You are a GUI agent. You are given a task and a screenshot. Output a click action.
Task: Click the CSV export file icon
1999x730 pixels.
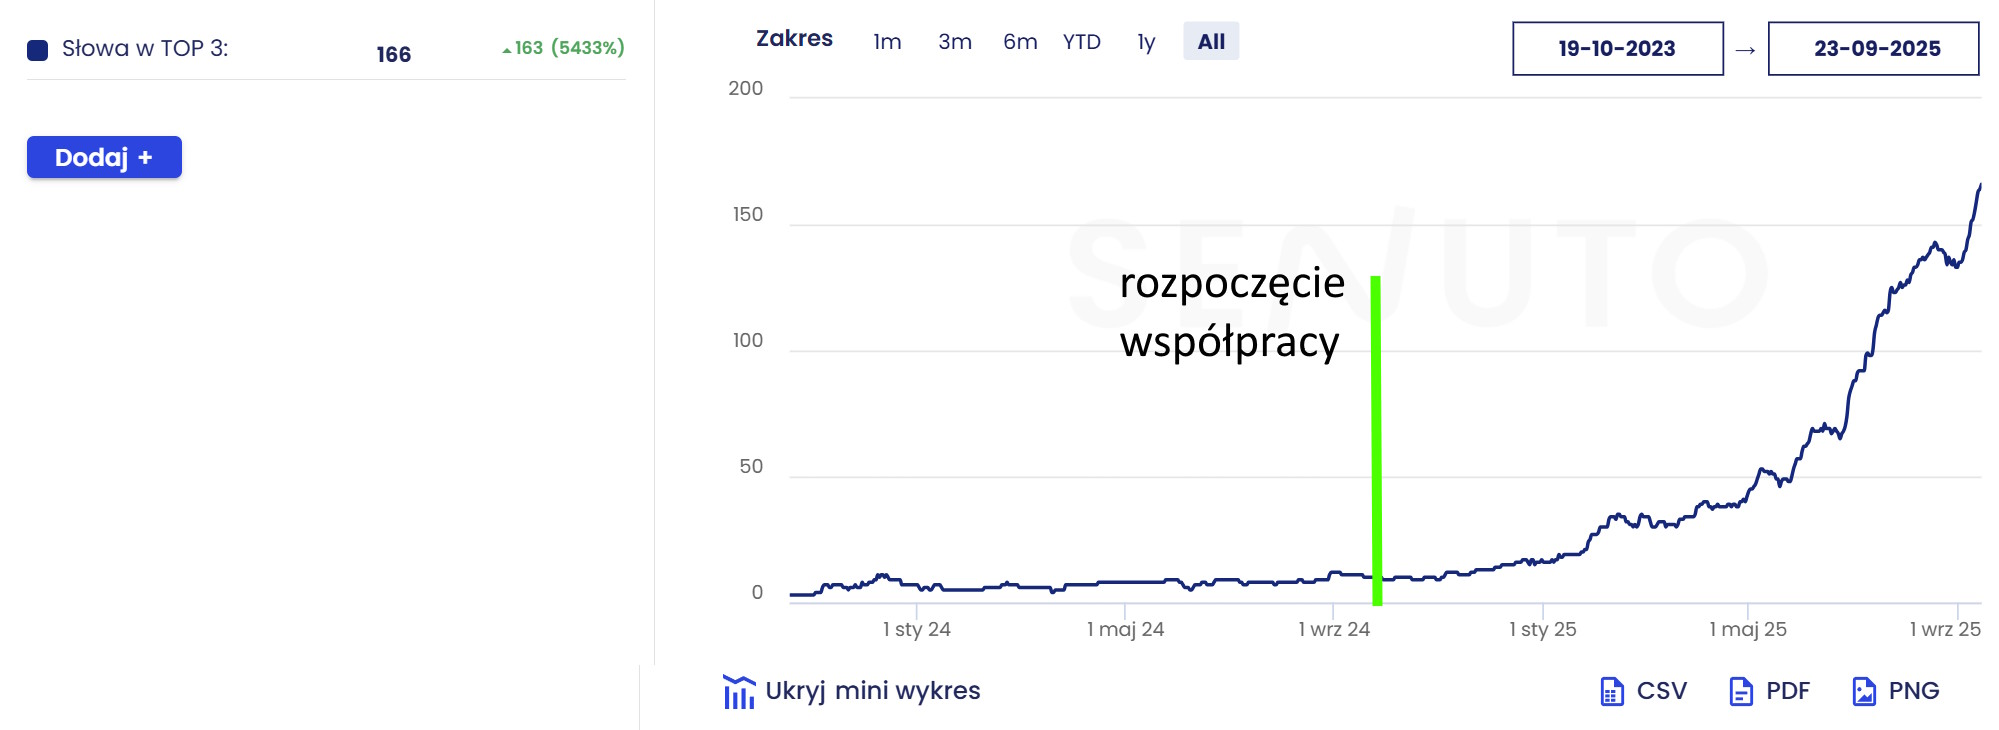(x=1611, y=691)
